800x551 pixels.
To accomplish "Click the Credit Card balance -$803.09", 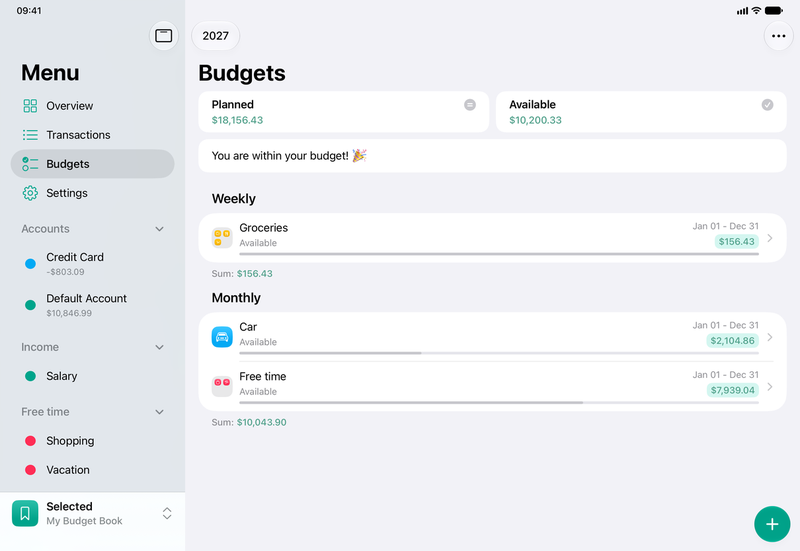I will click(x=65, y=272).
